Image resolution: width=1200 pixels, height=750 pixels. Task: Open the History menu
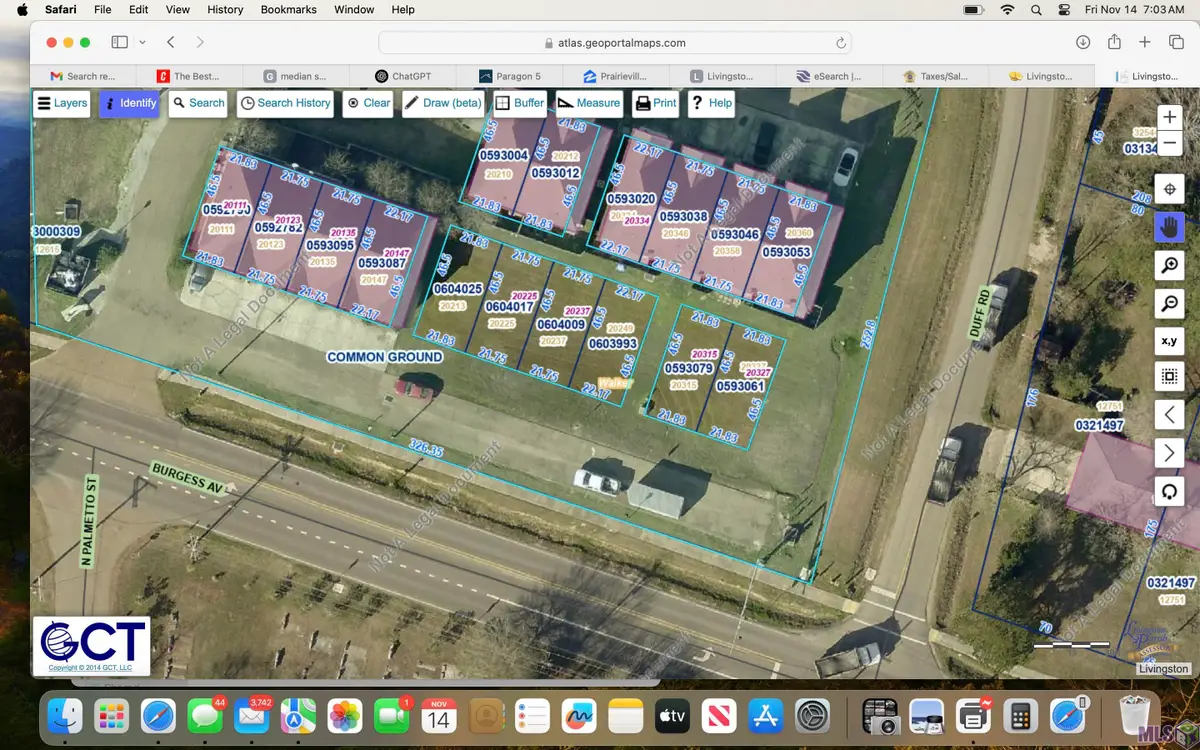click(x=224, y=9)
